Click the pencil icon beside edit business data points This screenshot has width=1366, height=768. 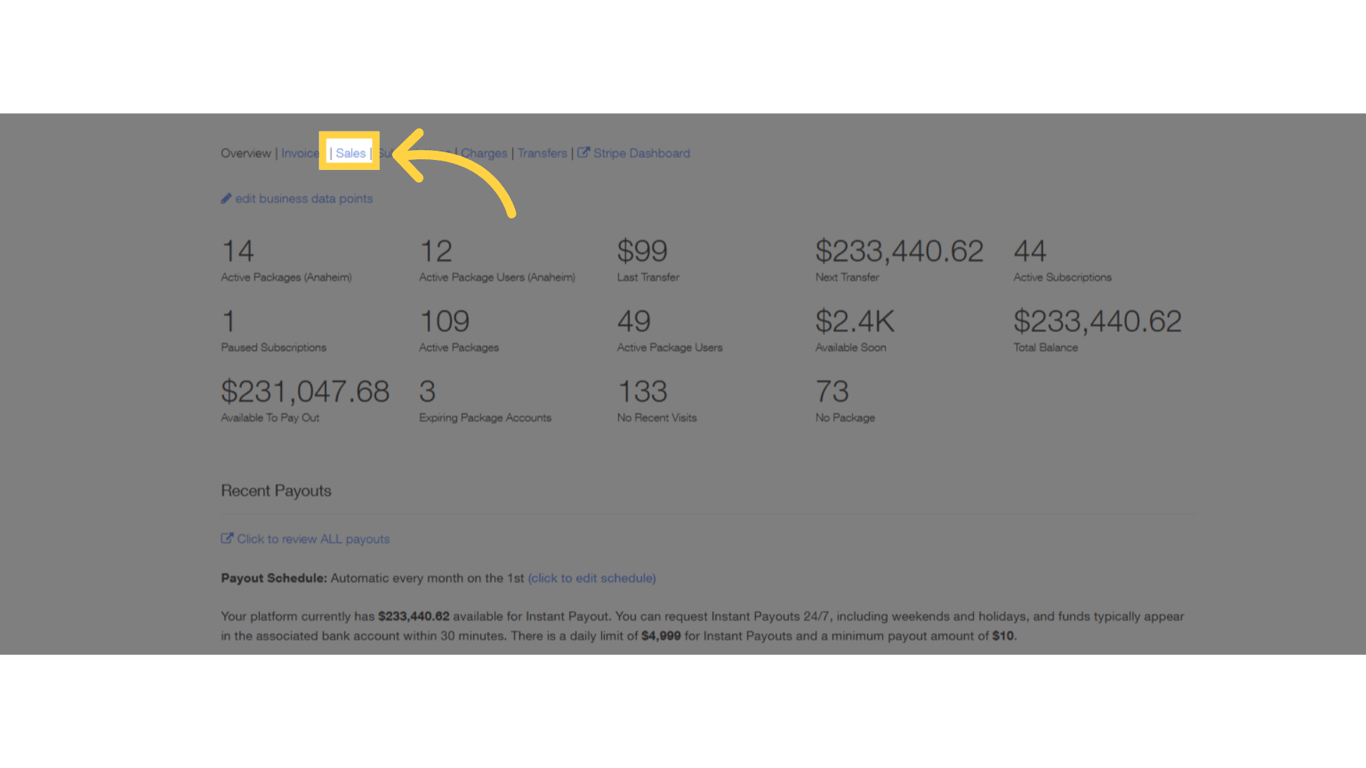click(x=226, y=199)
